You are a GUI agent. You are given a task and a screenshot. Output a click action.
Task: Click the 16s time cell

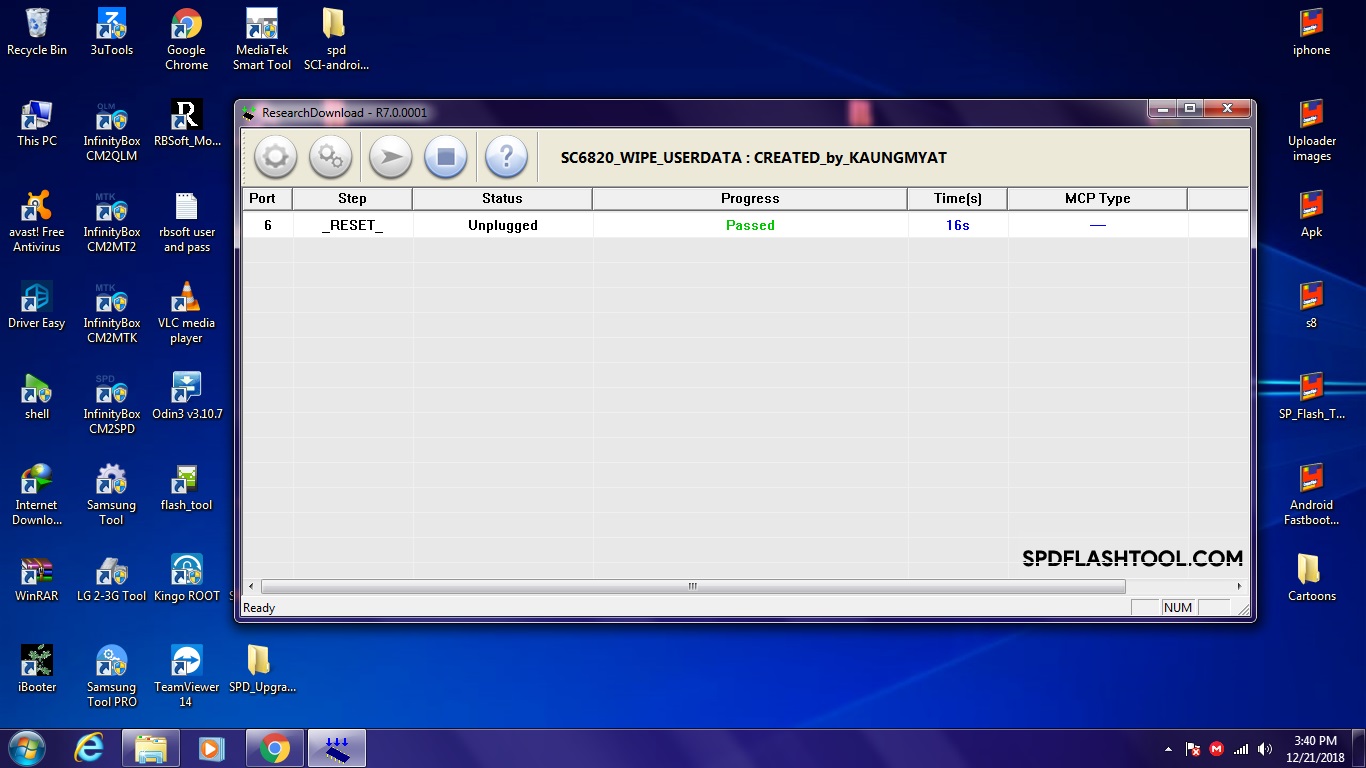[x=958, y=225]
